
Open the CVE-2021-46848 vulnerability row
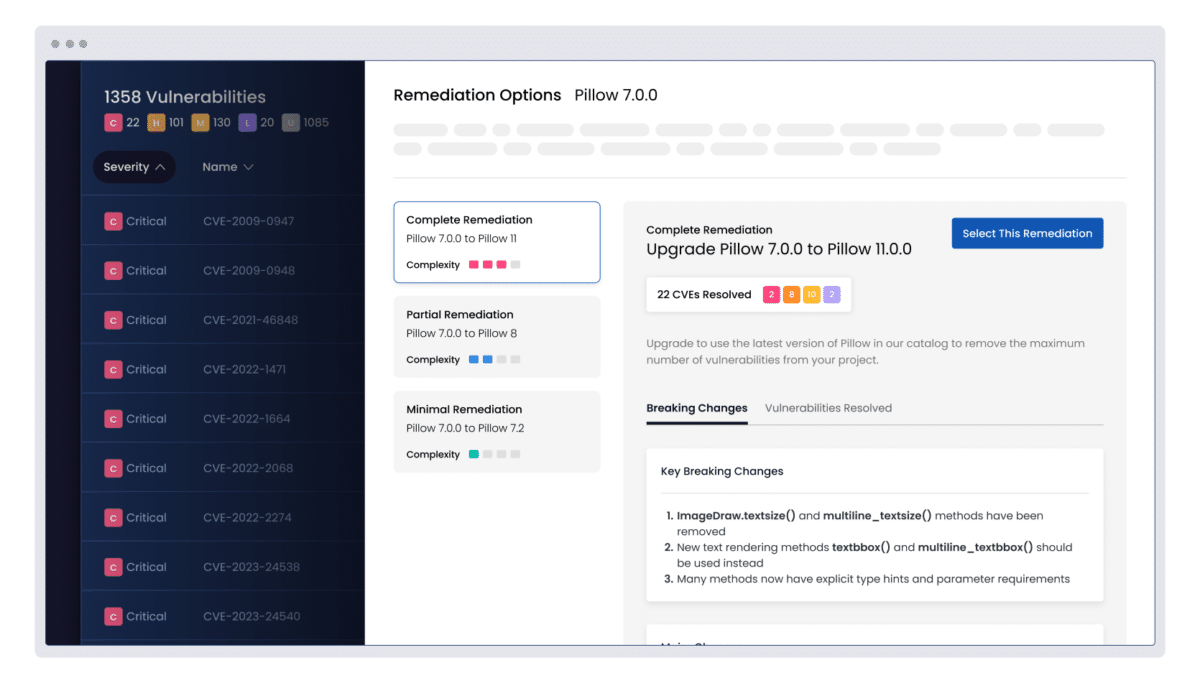click(x=250, y=320)
